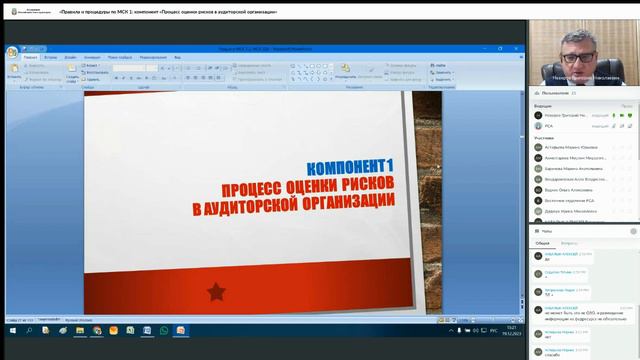
Task: Select the РСА entry in presenters list
Action: click(584, 126)
